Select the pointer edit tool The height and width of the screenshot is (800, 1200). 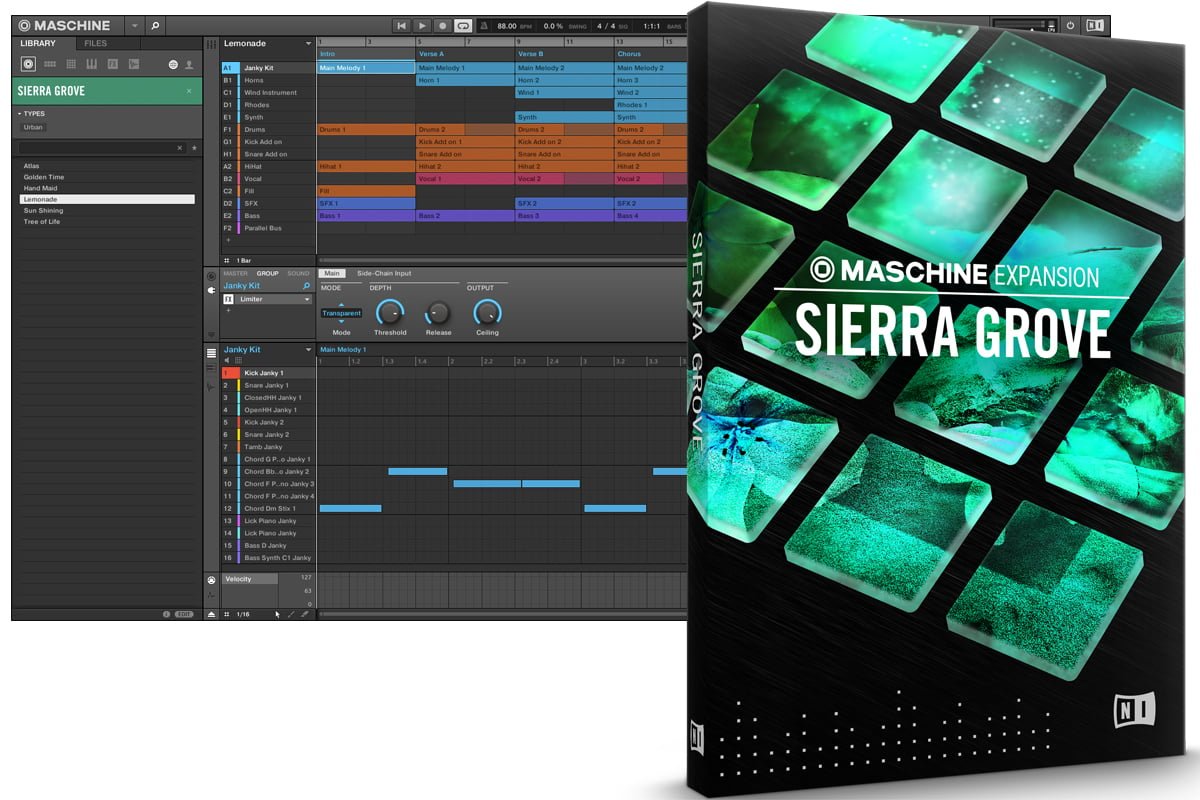coord(277,614)
